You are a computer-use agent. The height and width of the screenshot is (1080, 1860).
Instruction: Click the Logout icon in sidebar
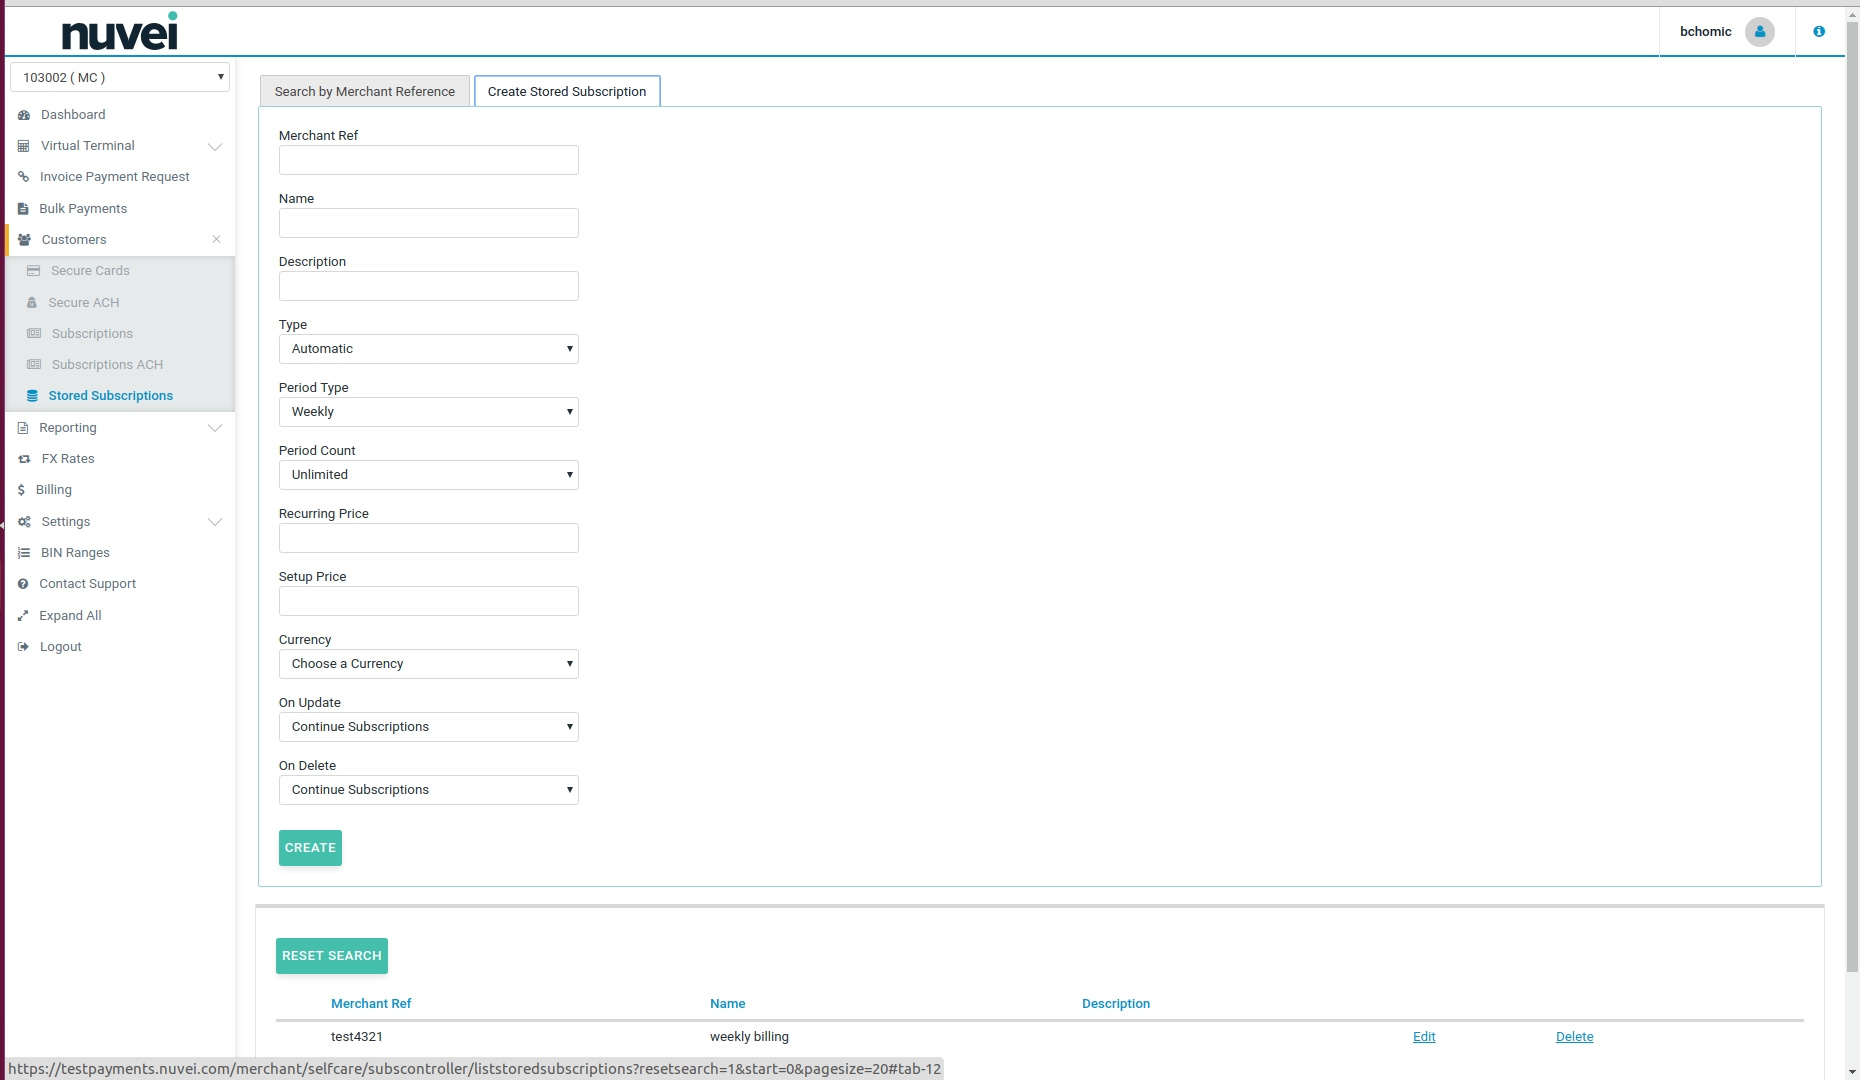click(23, 647)
